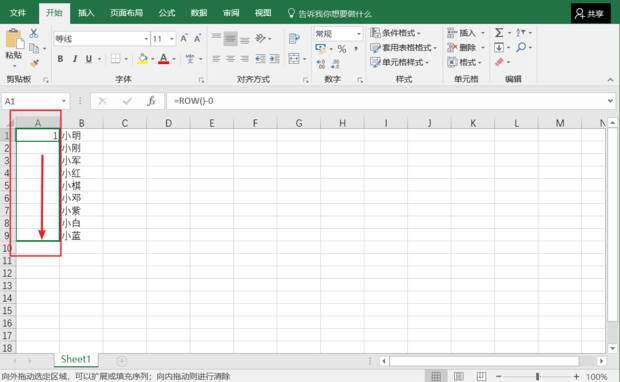Click the increase decimal icon
This screenshot has height=382, width=620.
tap(321, 64)
